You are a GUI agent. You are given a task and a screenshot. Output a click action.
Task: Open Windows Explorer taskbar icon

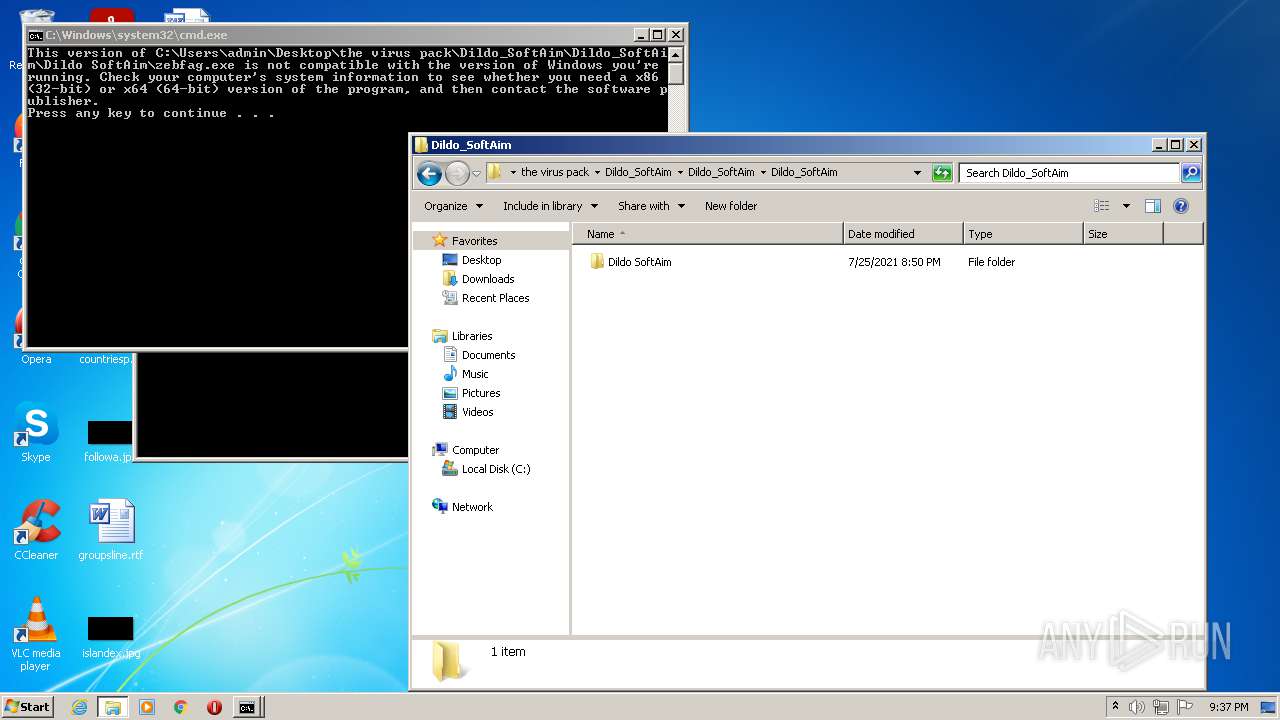point(113,707)
